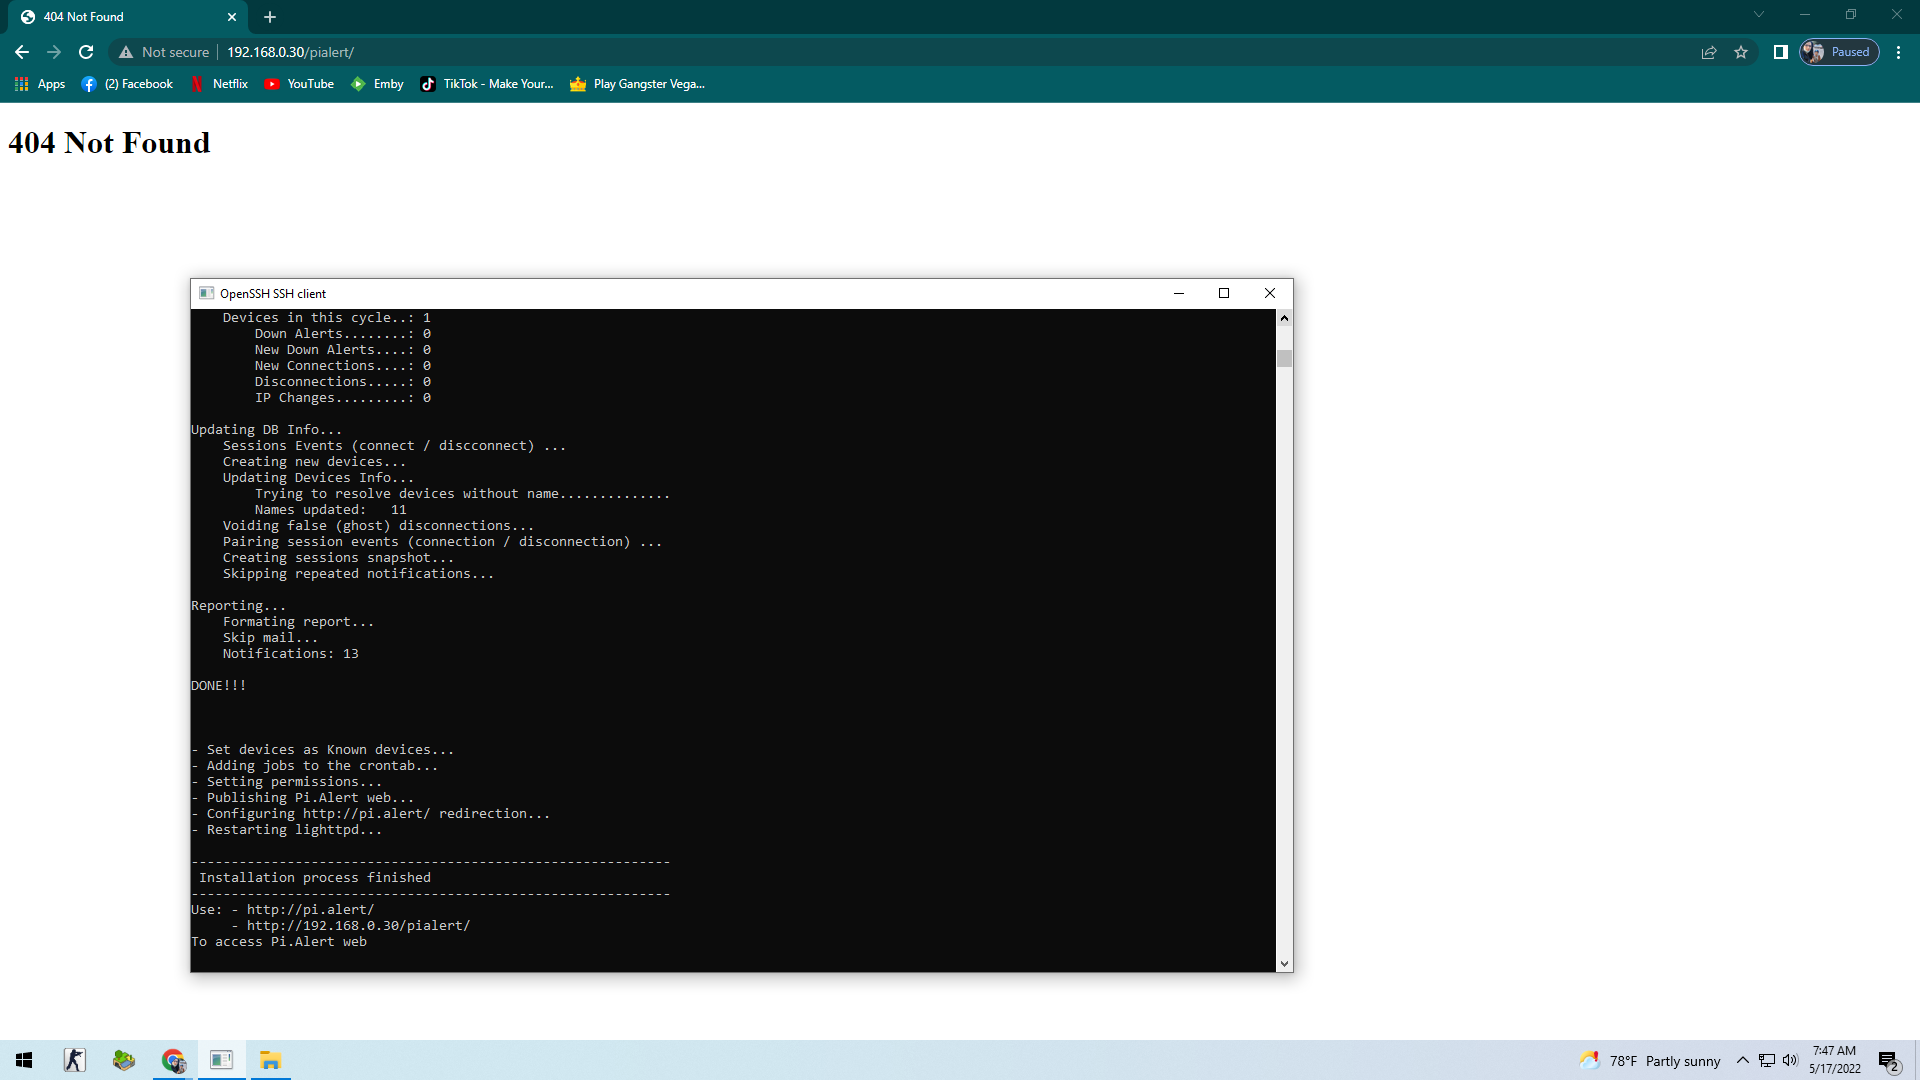Expand the tab search chevron

1758,15
